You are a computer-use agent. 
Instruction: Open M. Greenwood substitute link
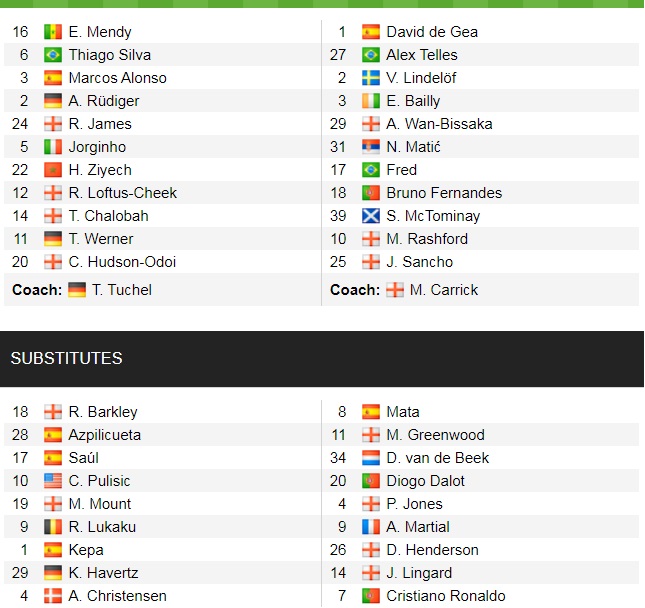(435, 435)
